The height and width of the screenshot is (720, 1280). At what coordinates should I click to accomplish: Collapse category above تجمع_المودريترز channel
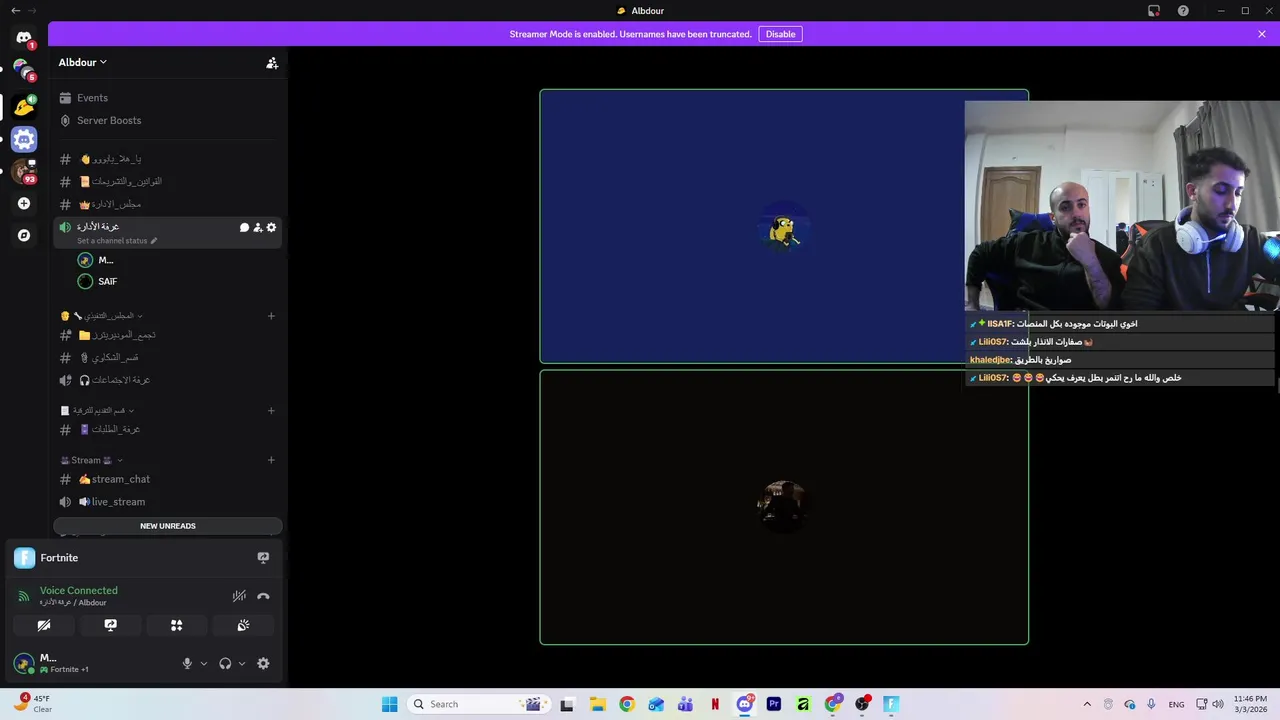[x=101, y=316]
